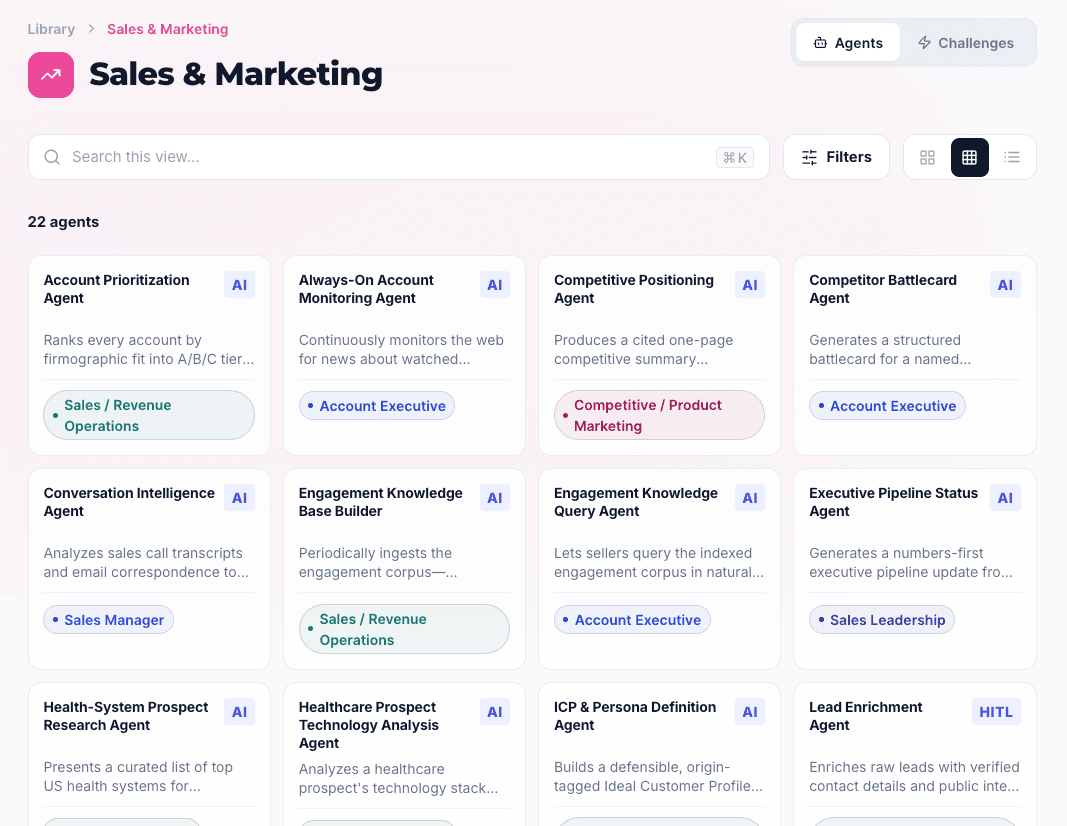This screenshot has height=826, width=1067.
Task: Click 'Periodically ingests the engagement corpus' description
Action: click(x=378, y=563)
